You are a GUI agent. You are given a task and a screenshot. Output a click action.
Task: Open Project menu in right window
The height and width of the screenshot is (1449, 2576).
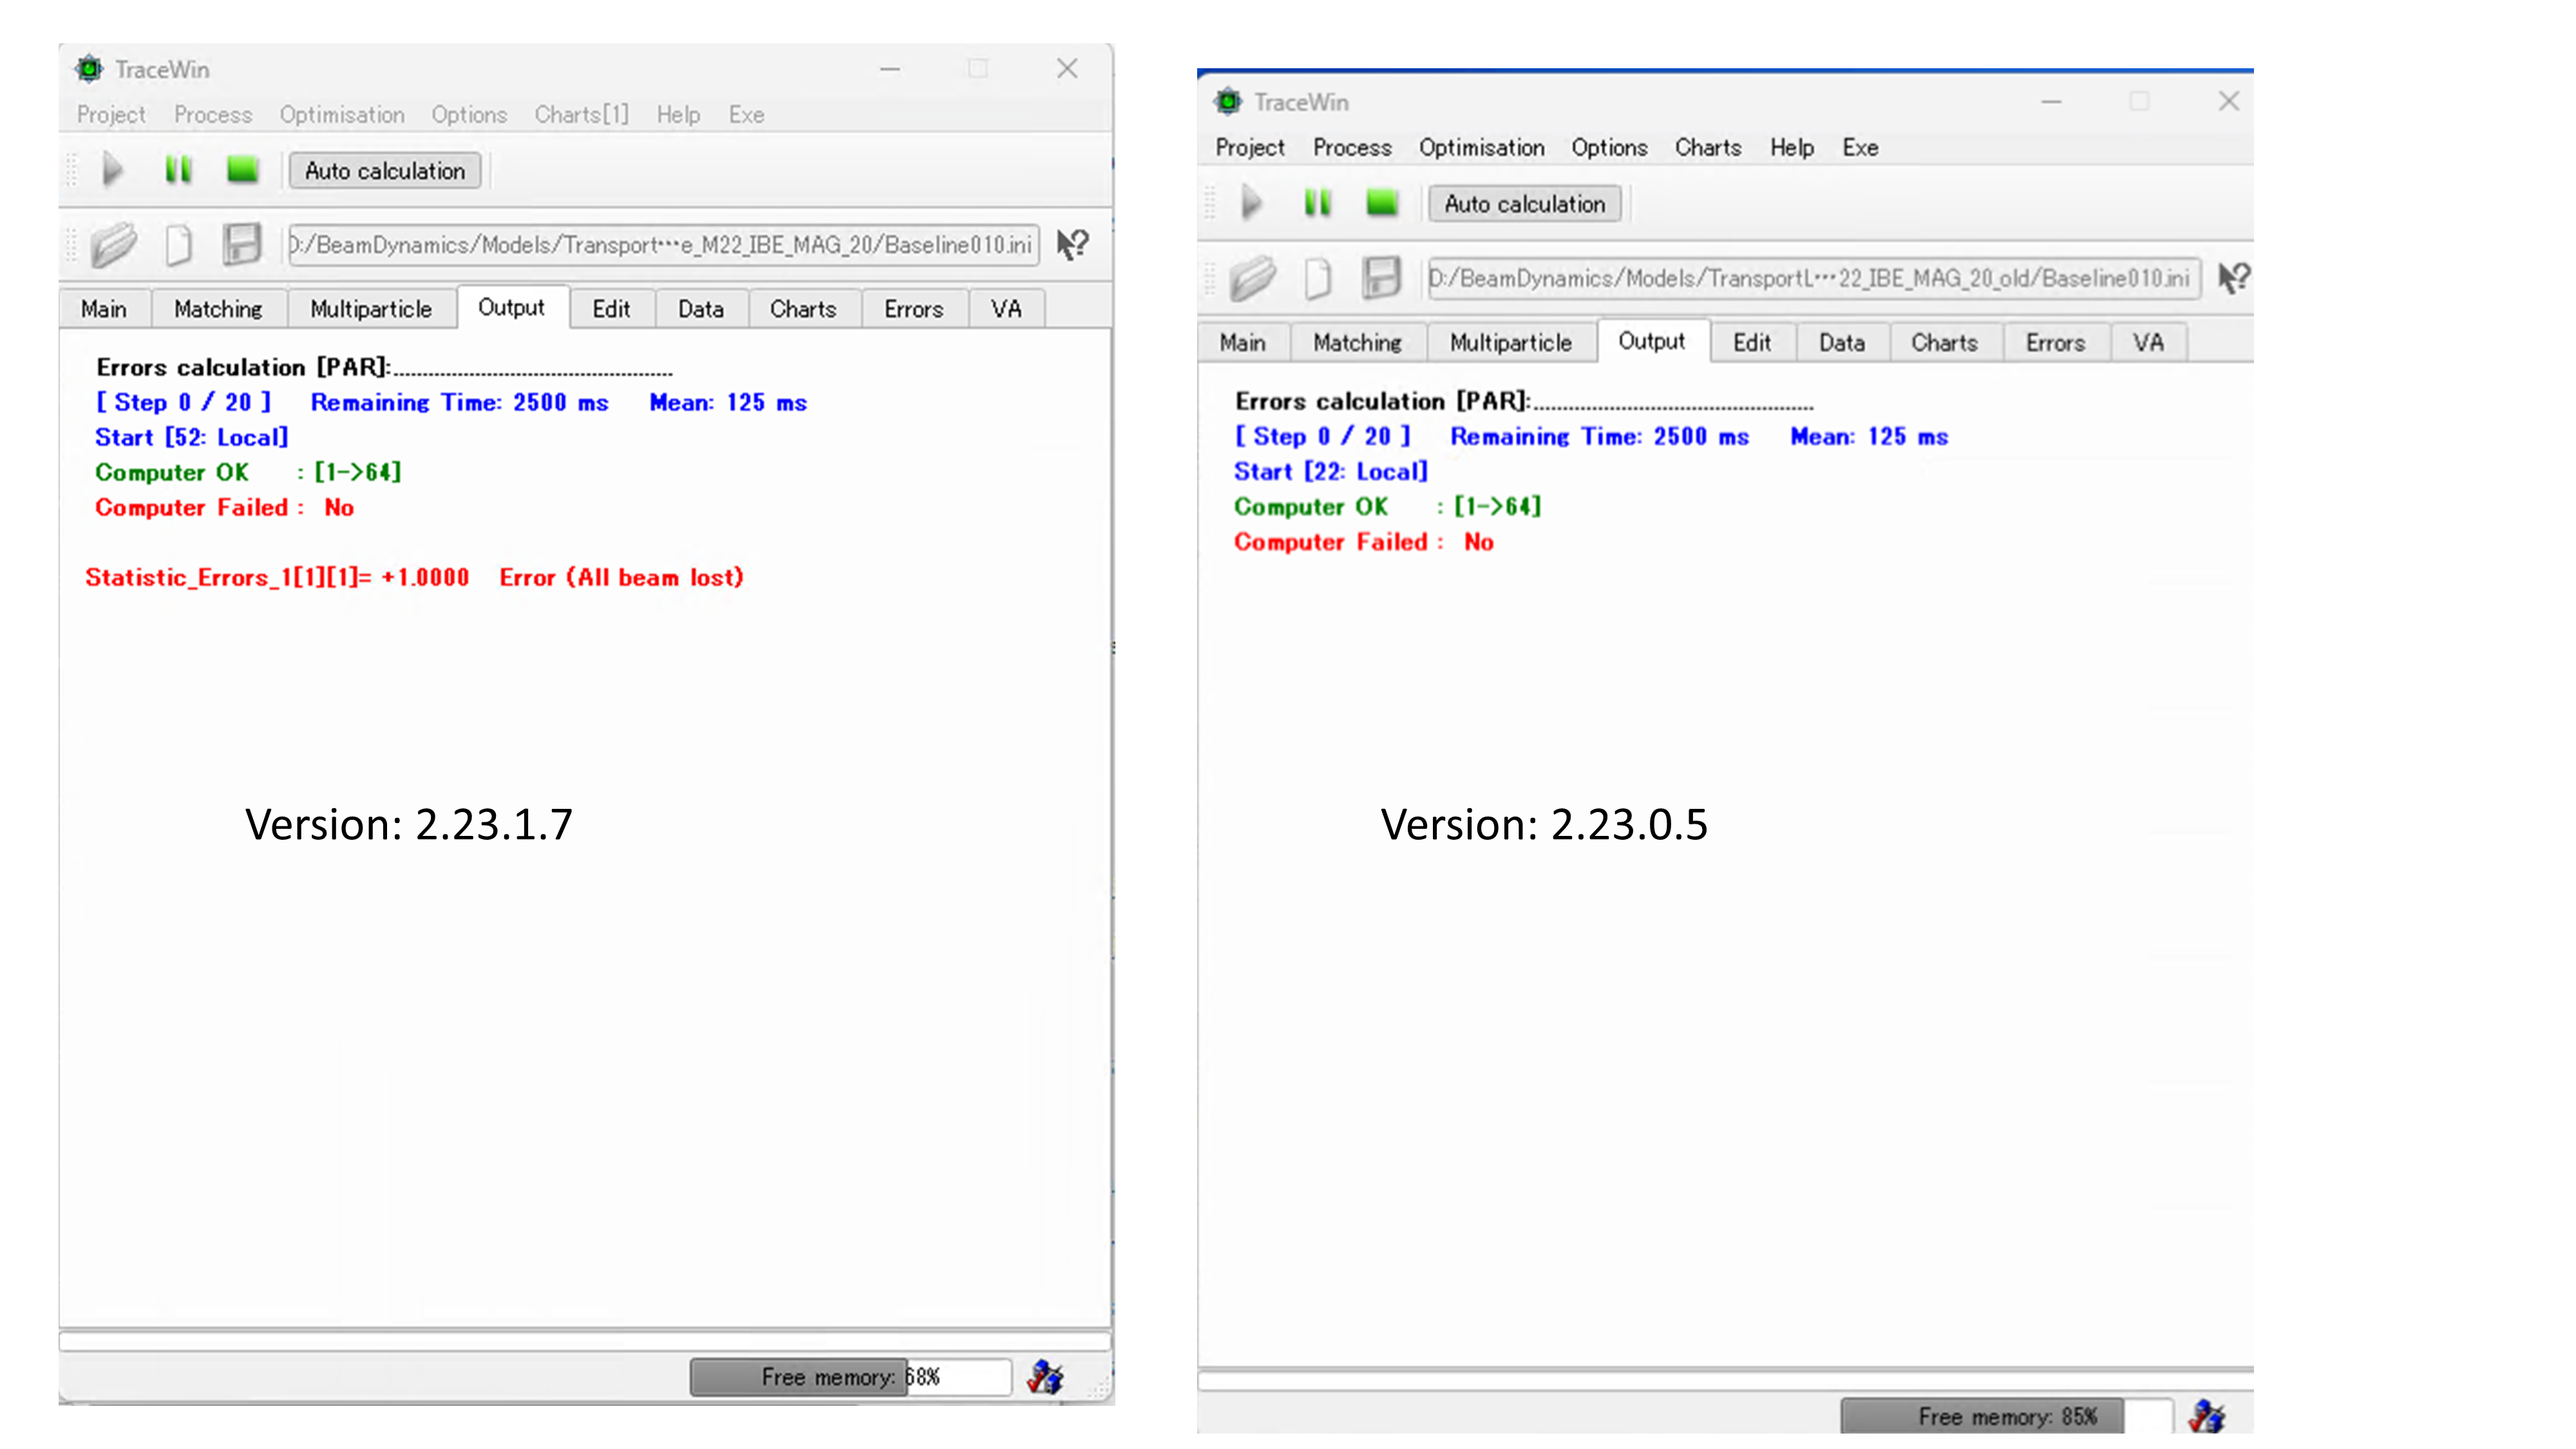point(1250,148)
